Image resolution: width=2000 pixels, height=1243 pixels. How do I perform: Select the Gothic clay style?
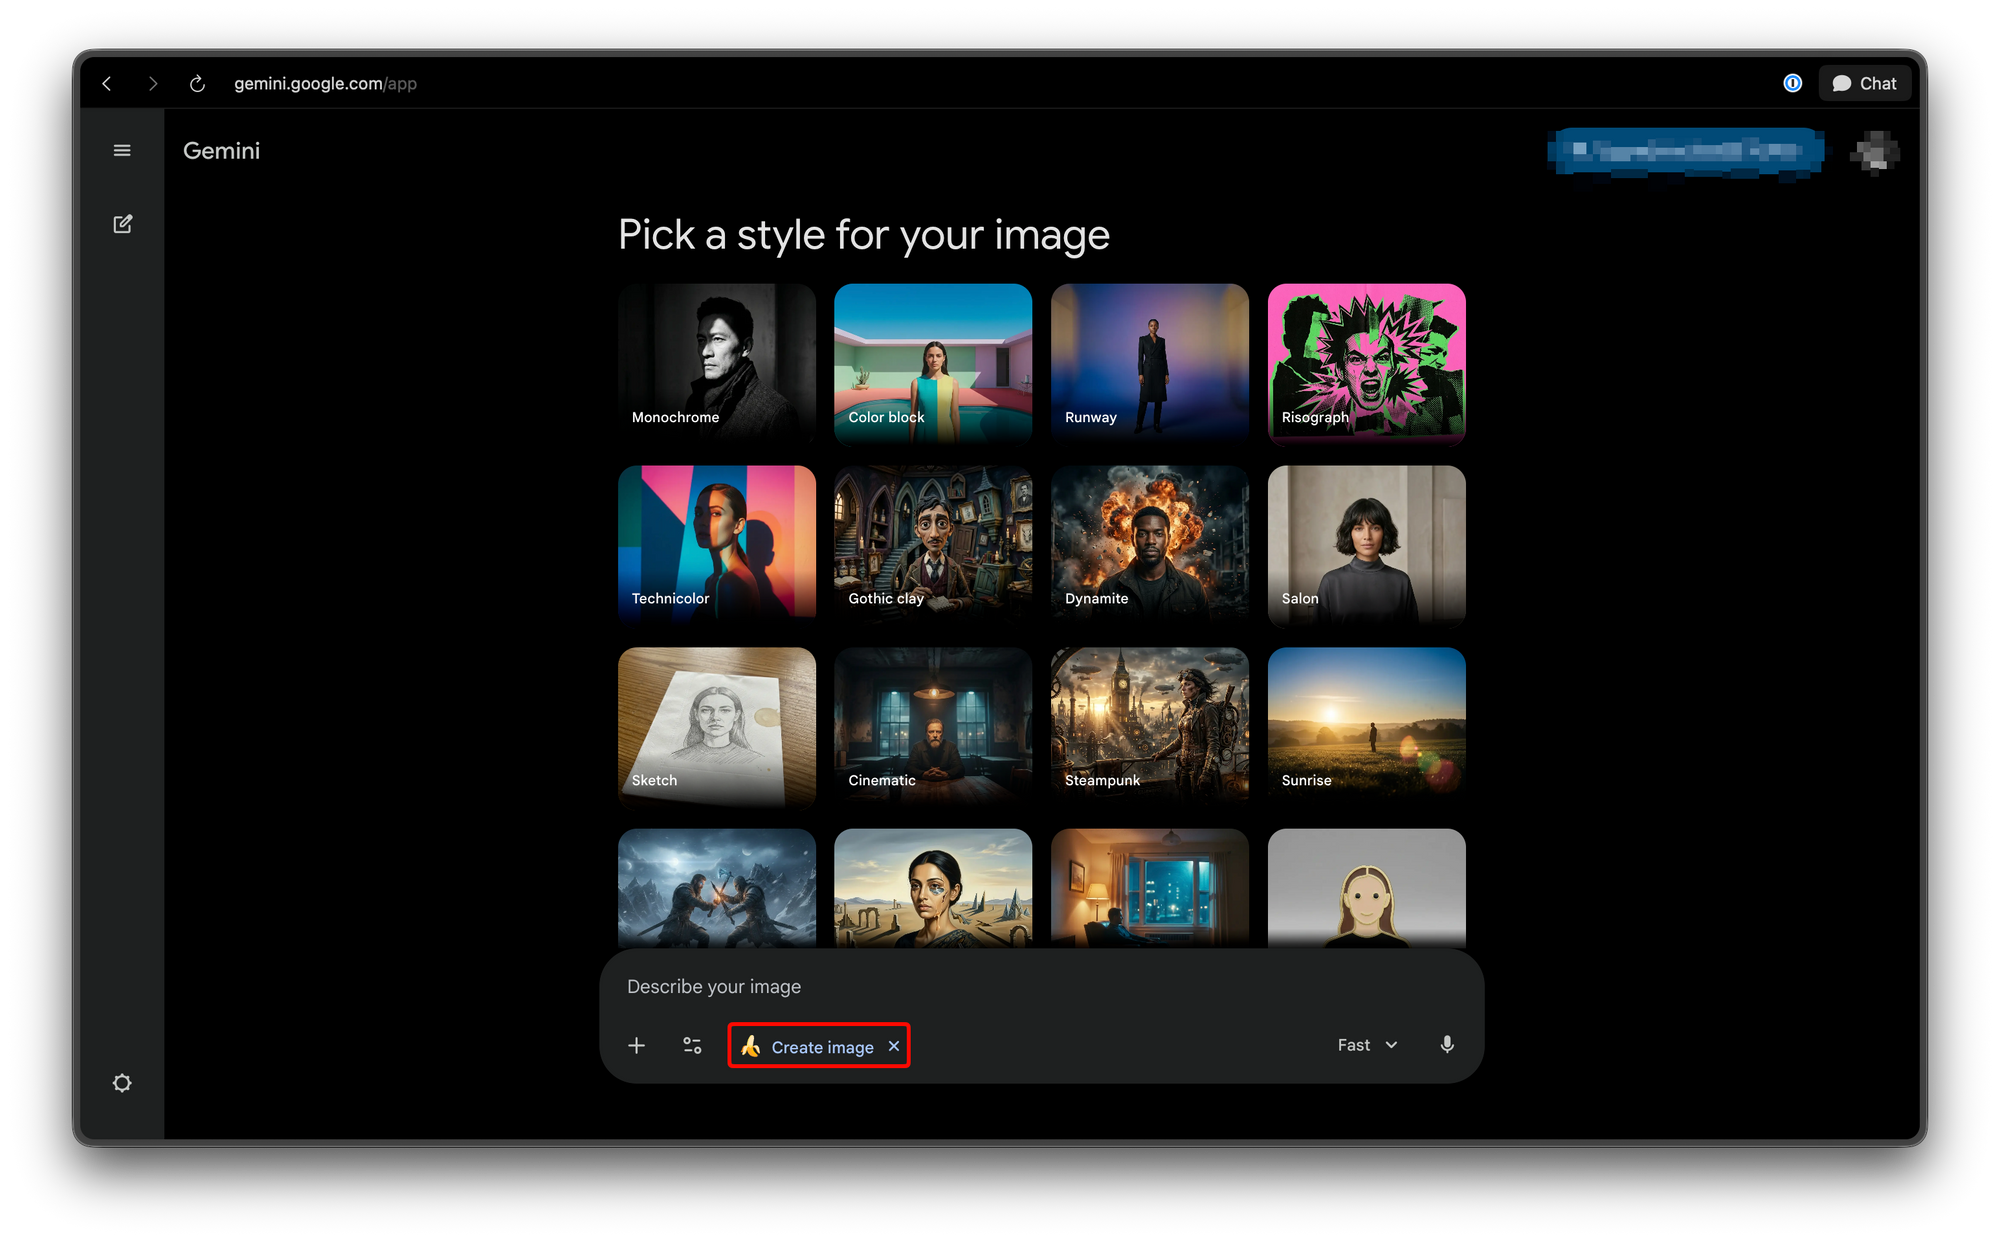(933, 545)
